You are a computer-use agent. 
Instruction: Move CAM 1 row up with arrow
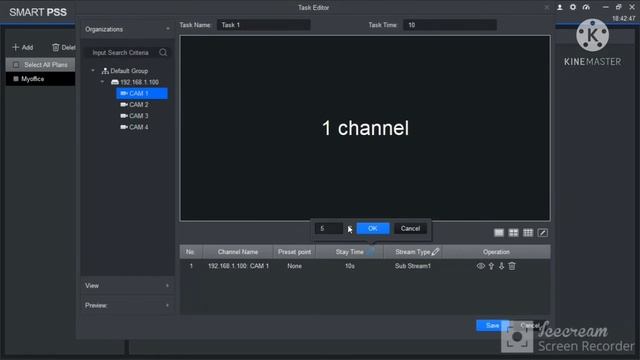(491, 266)
